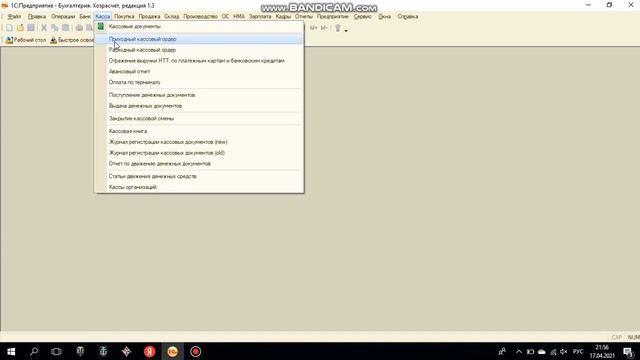Open the Сервис menu
Screen dimensions: 640x360
[x=362, y=17]
